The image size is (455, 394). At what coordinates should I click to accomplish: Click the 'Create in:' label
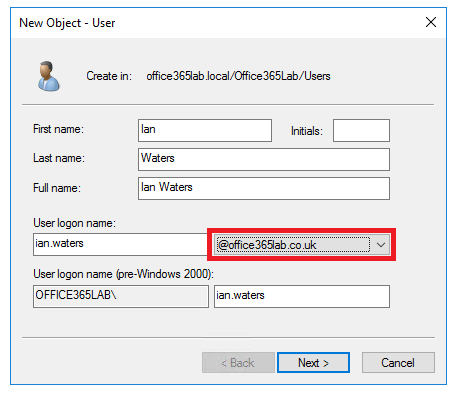109,76
